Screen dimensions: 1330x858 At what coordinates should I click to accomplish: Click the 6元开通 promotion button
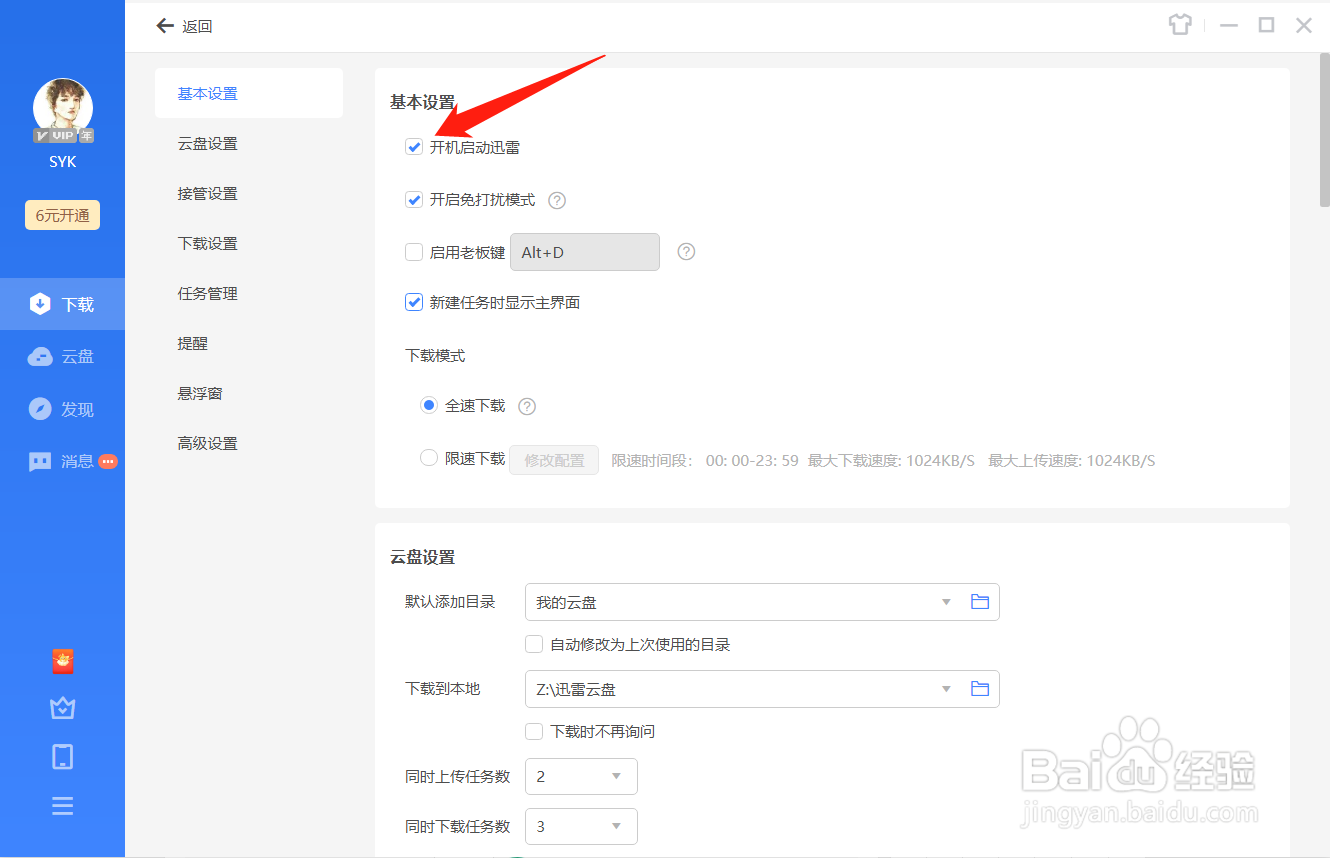tap(63, 215)
